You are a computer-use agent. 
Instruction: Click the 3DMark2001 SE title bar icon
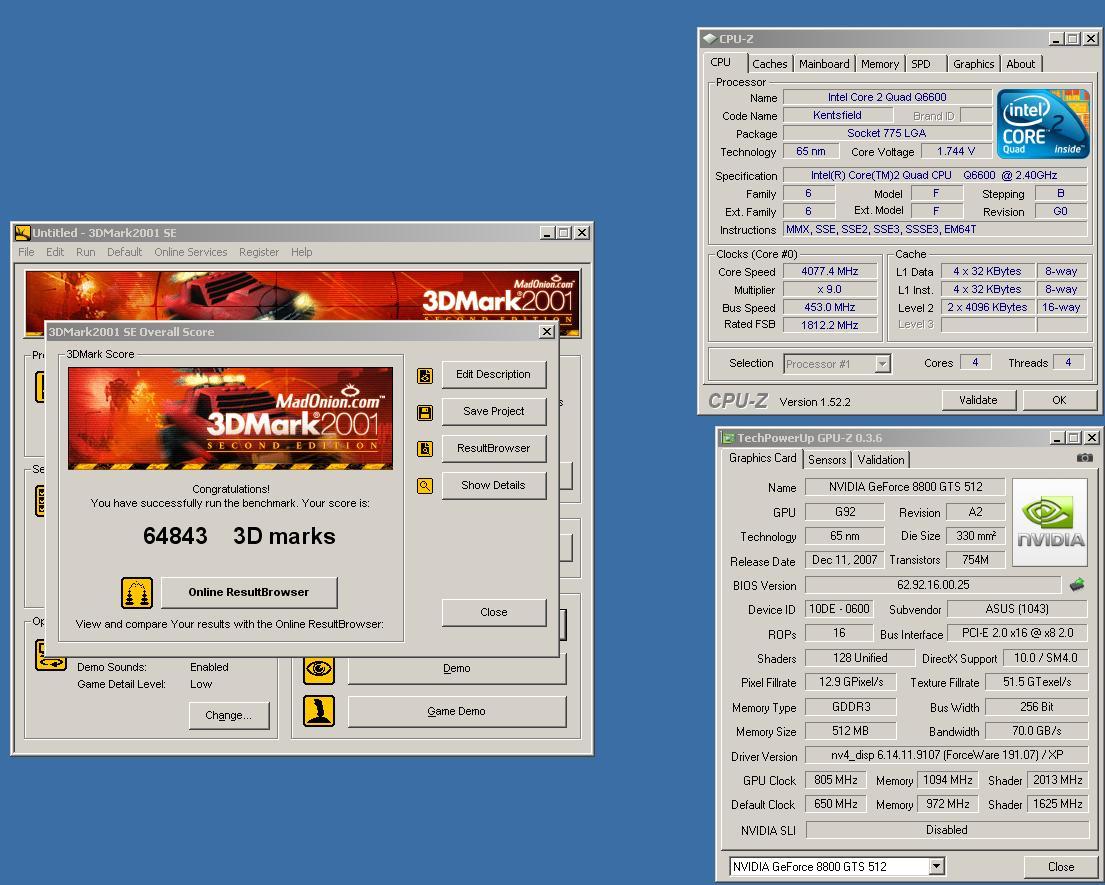23,233
